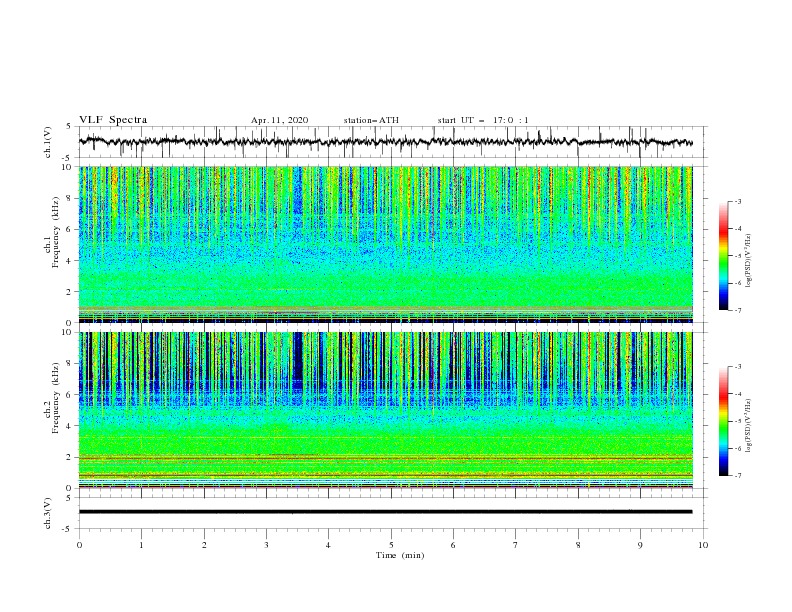Click the 'ch.1(V)' axis label

pos(48,142)
